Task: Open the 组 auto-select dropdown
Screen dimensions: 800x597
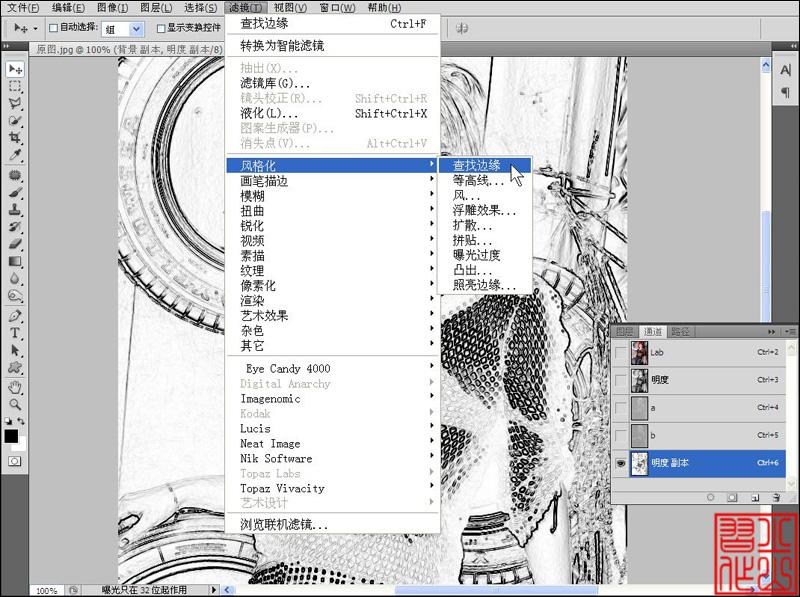Action: click(122, 29)
